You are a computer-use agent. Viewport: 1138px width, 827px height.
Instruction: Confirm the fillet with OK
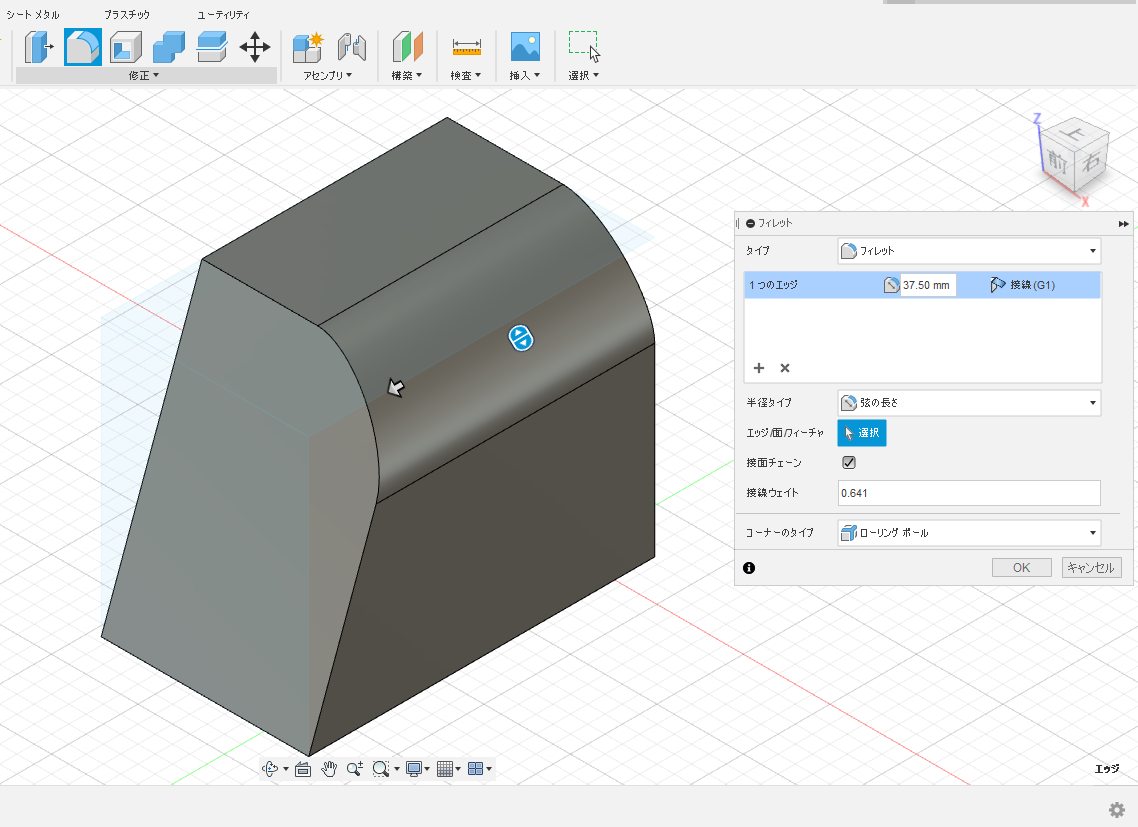click(x=1021, y=567)
